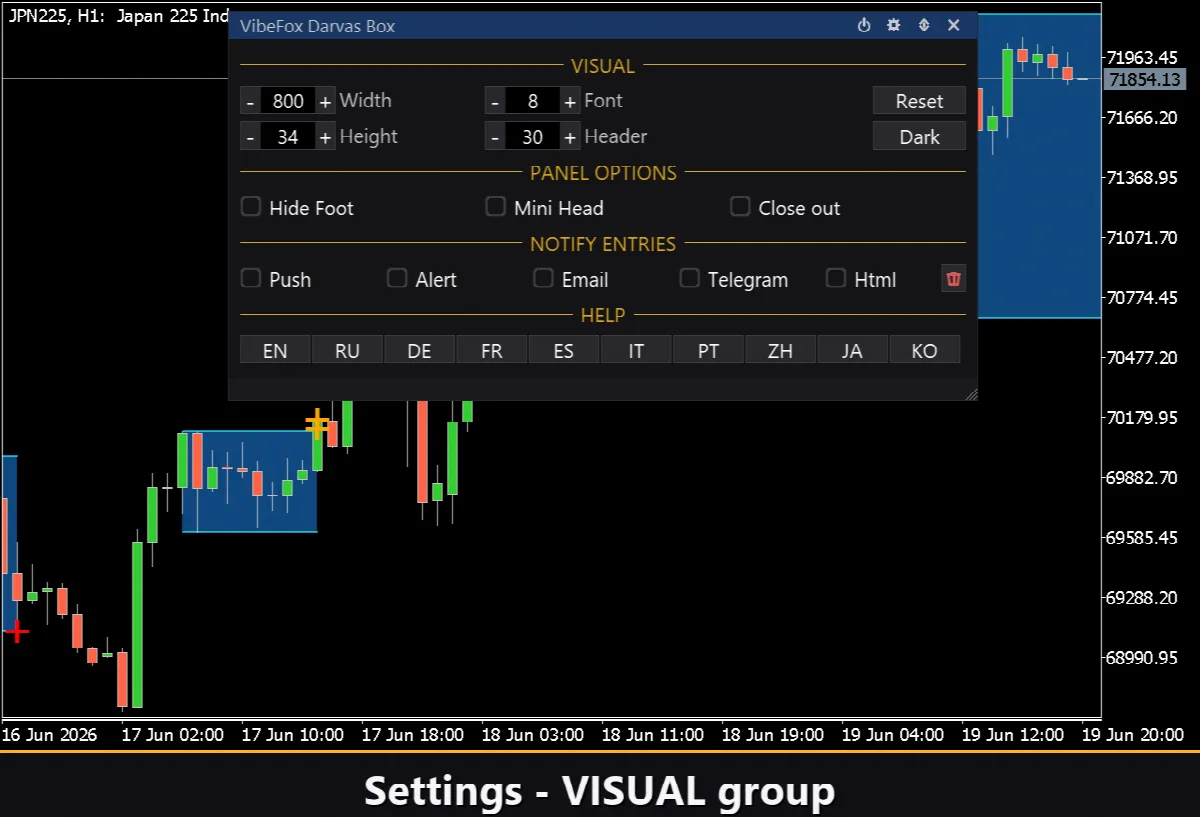The height and width of the screenshot is (817, 1200).
Task: Select JA help language
Action: pyautogui.click(x=852, y=350)
